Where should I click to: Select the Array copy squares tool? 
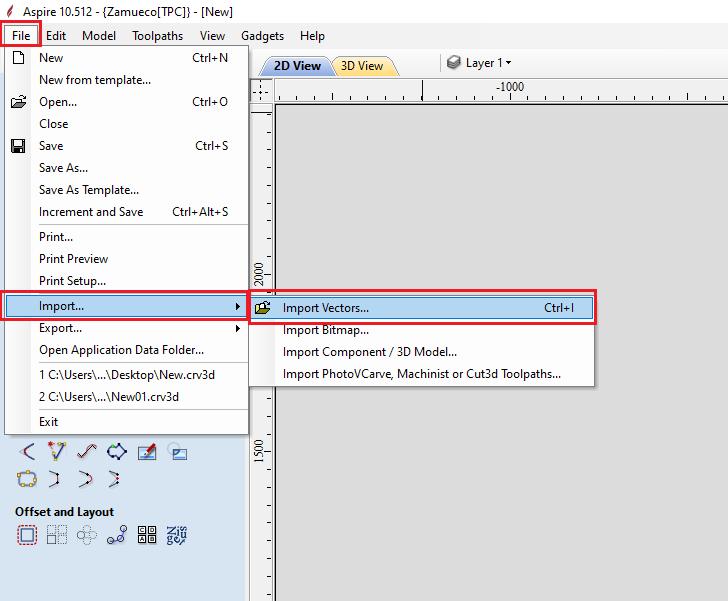(57, 535)
